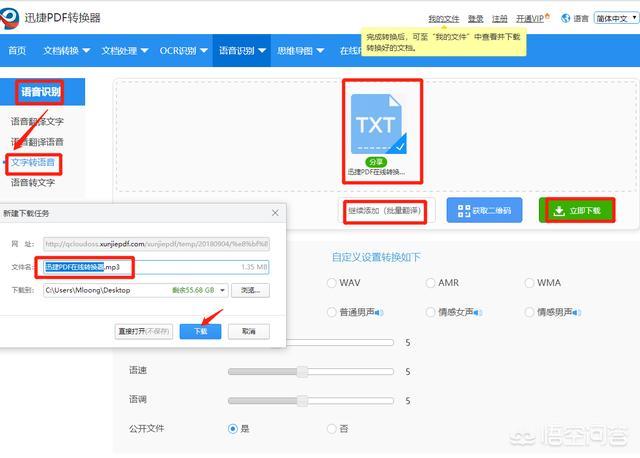Set 公开文件 to 是
The width and height of the screenshot is (640, 458).
pyautogui.click(x=233, y=429)
